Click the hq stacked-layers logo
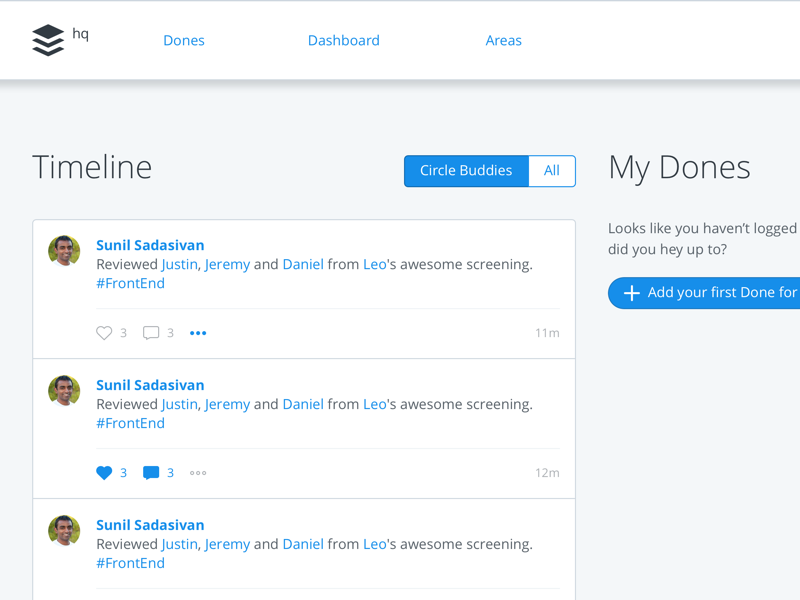The width and height of the screenshot is (800, 600). 47,40
